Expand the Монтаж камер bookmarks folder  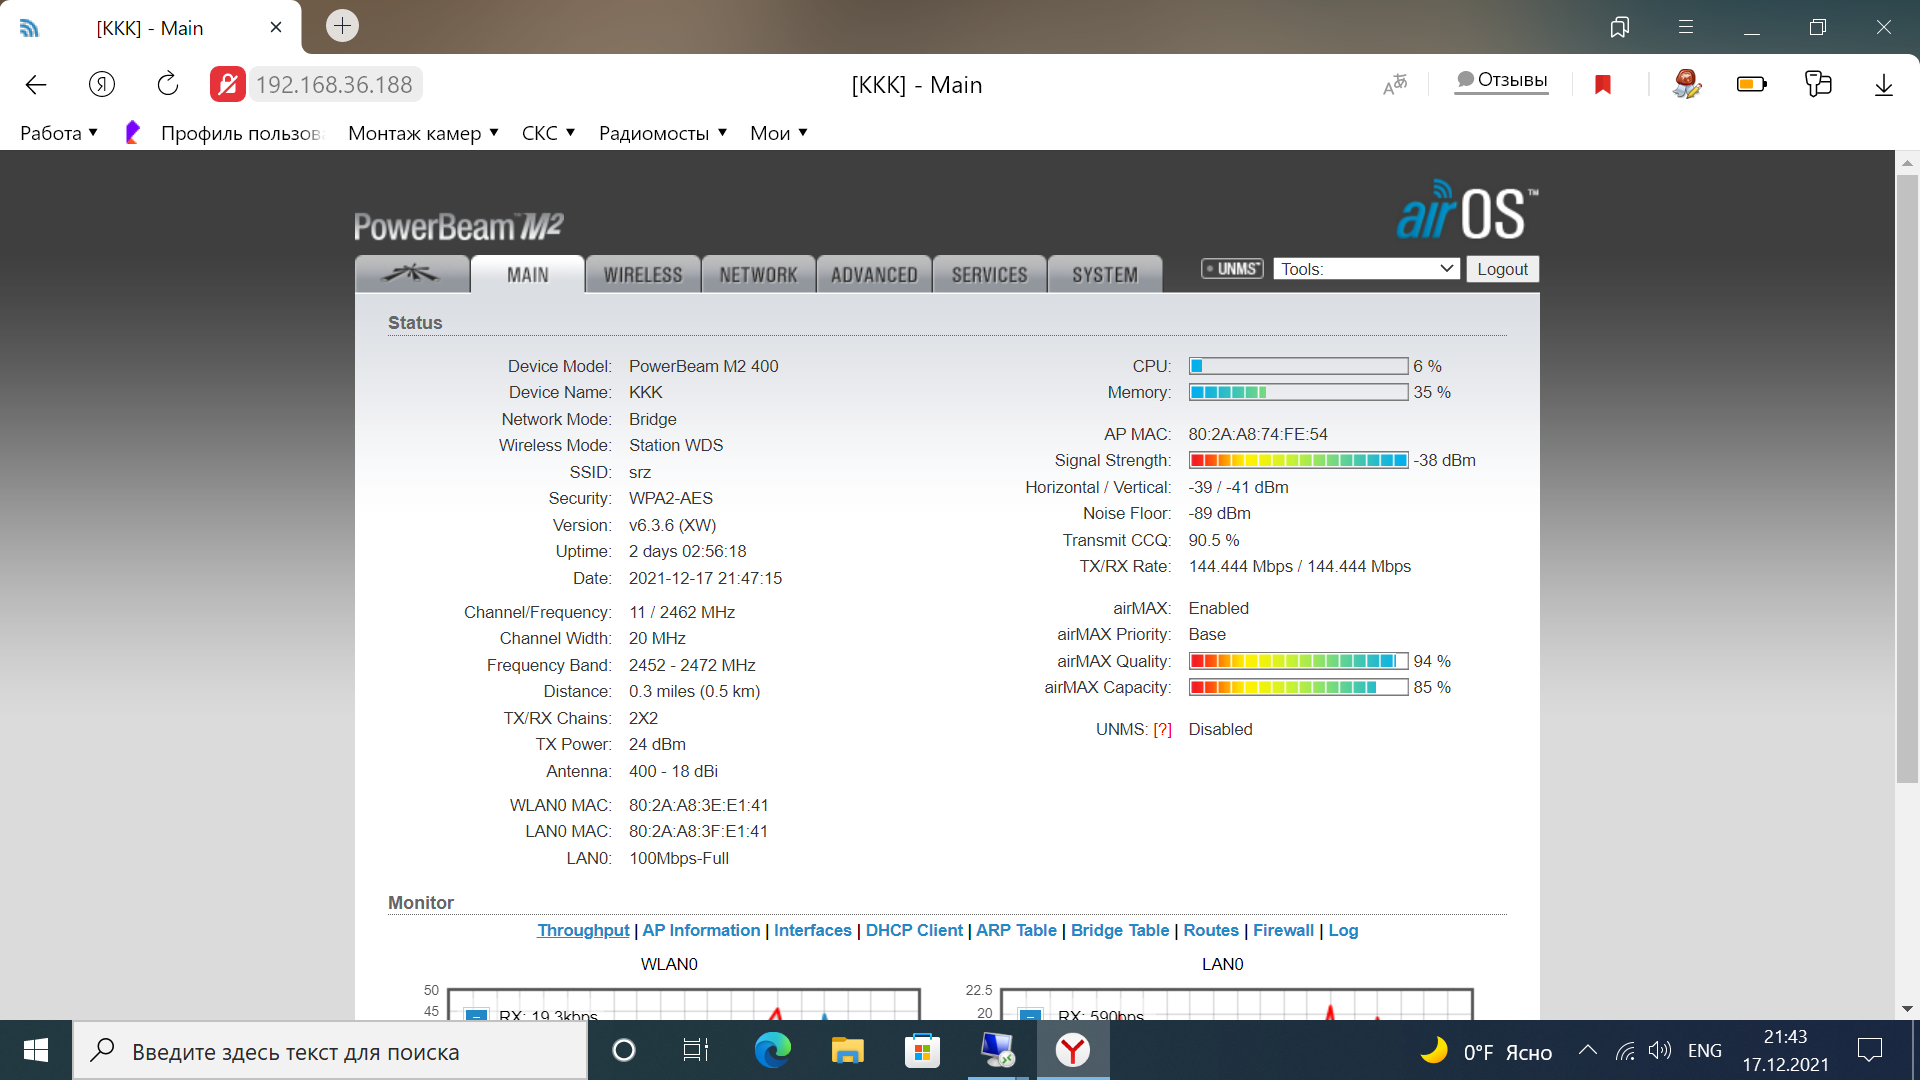pyautogui.click(x=423, y=133)
